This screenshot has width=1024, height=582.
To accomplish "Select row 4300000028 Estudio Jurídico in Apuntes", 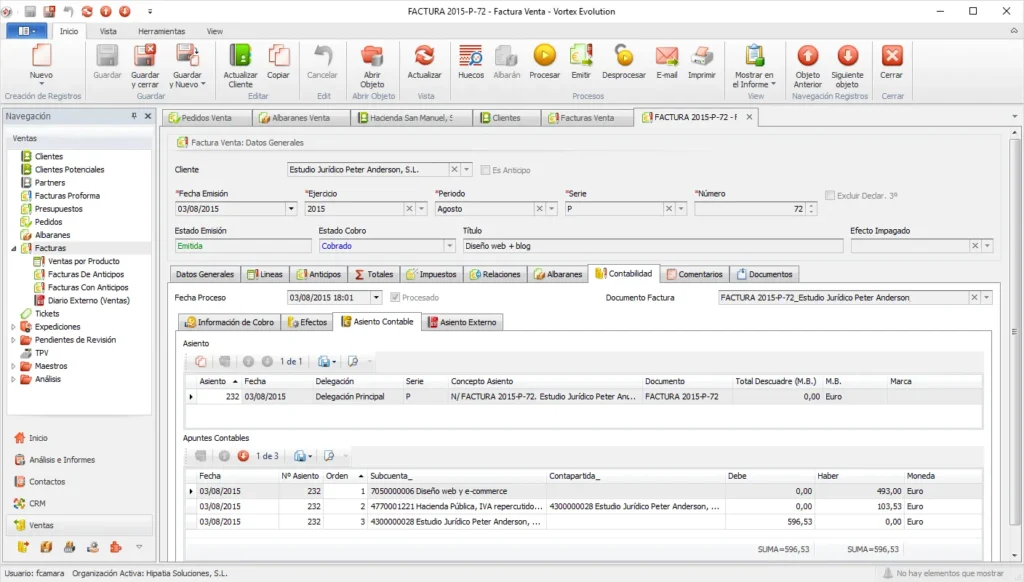I will [x=583, y=522].
